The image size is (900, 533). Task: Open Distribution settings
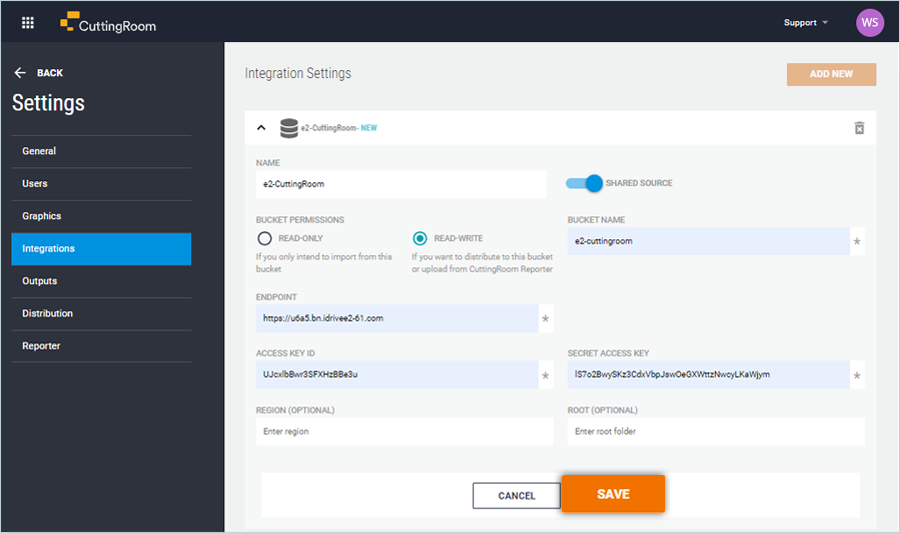(x=101, y=314)
